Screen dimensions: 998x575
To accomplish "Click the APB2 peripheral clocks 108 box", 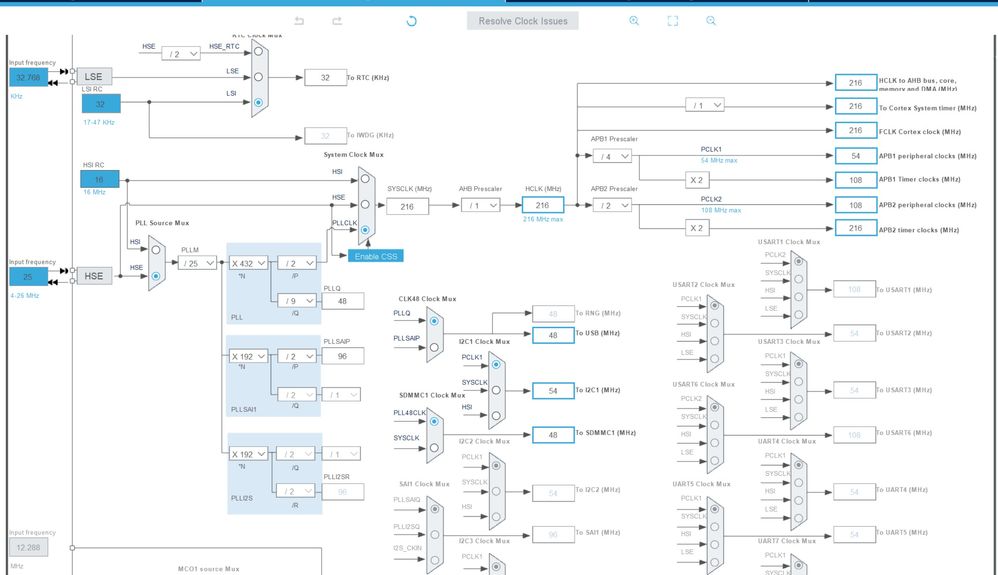I will tap(856, 205).
